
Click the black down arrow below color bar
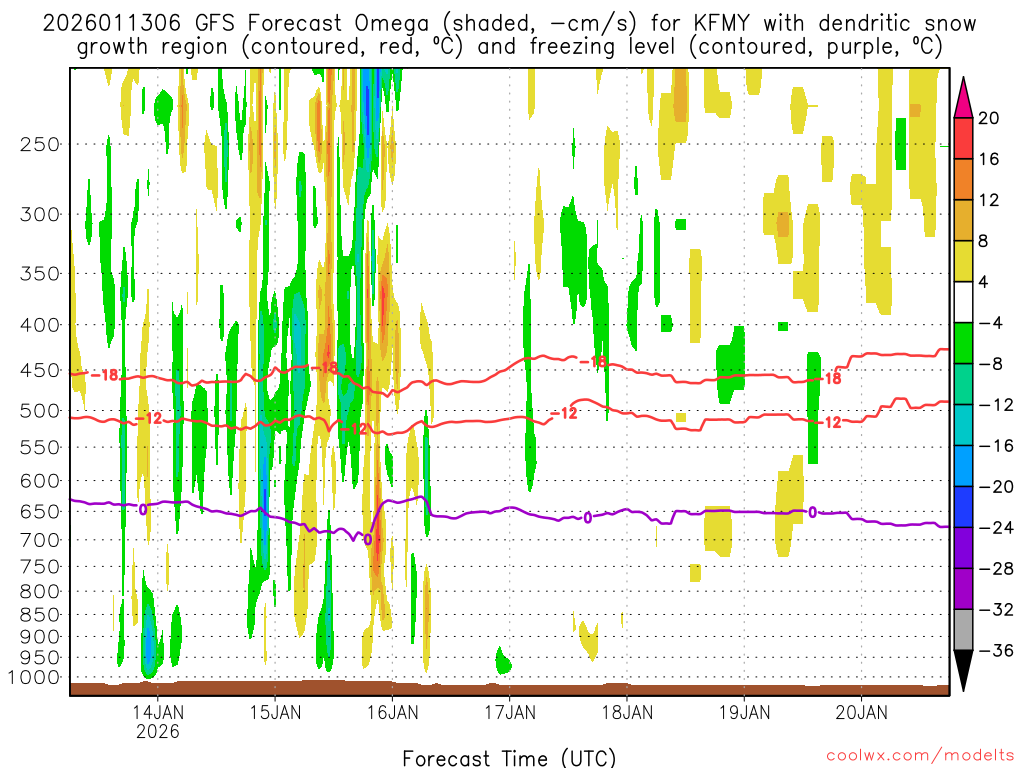963,670
